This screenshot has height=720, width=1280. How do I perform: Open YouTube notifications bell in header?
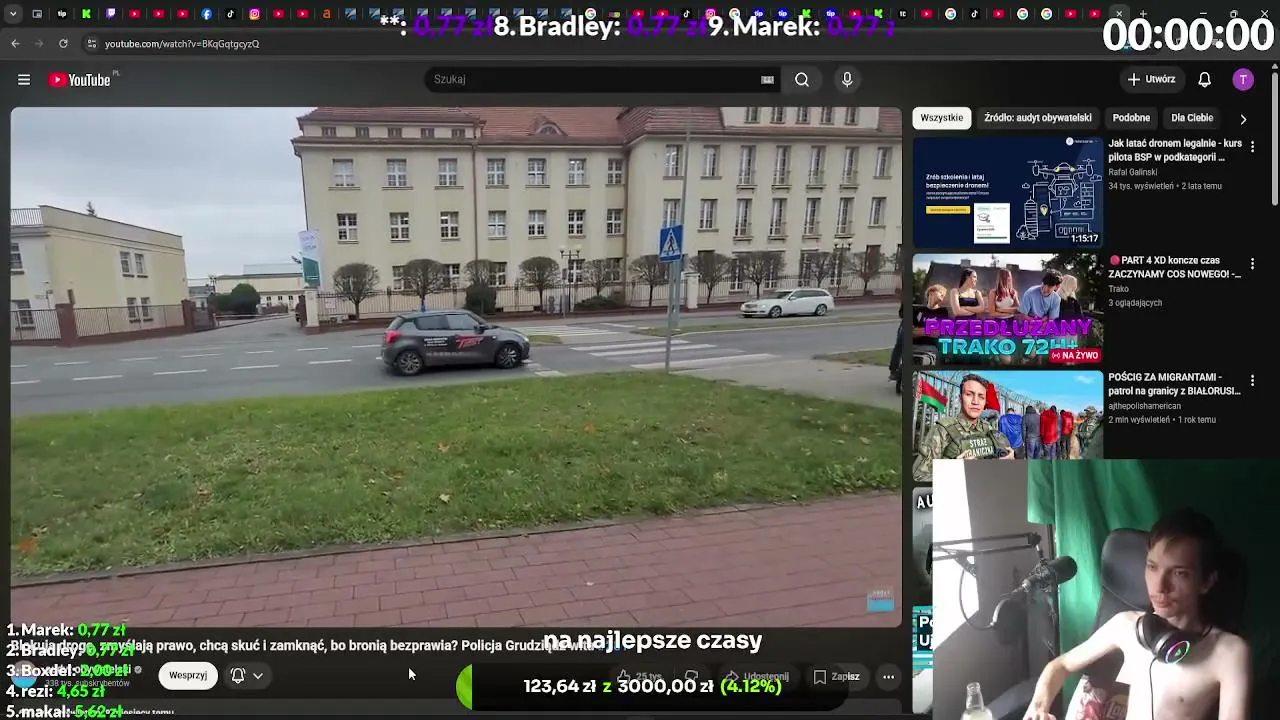pos(1205,80)
